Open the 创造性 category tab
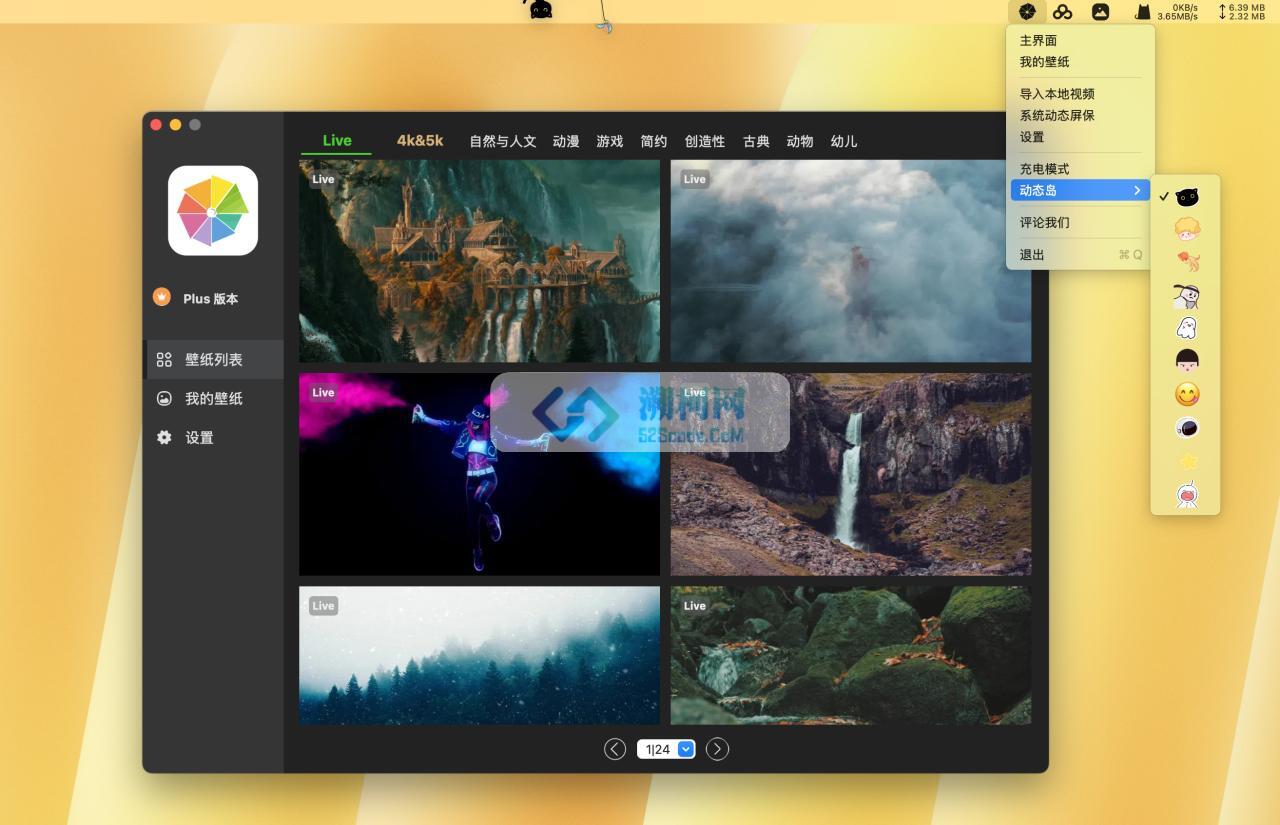The height and width of the screenshot is (825, 1280). coord(705,142)
